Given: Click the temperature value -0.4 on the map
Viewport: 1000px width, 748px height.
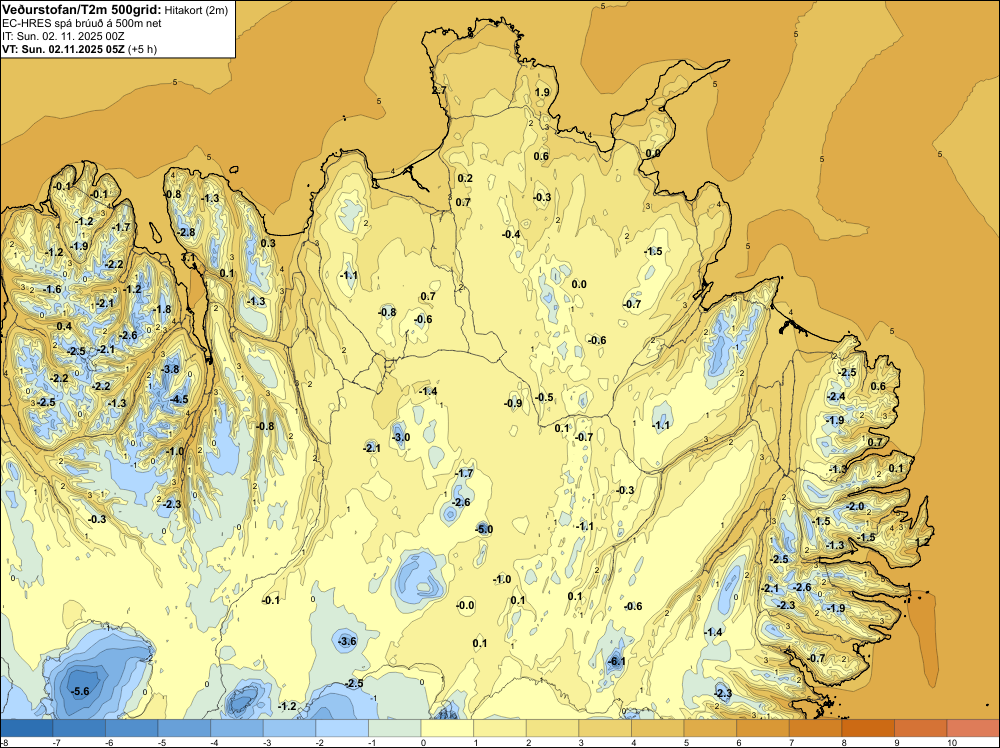Looking at the screenshot, I should [x=511, y=234].
